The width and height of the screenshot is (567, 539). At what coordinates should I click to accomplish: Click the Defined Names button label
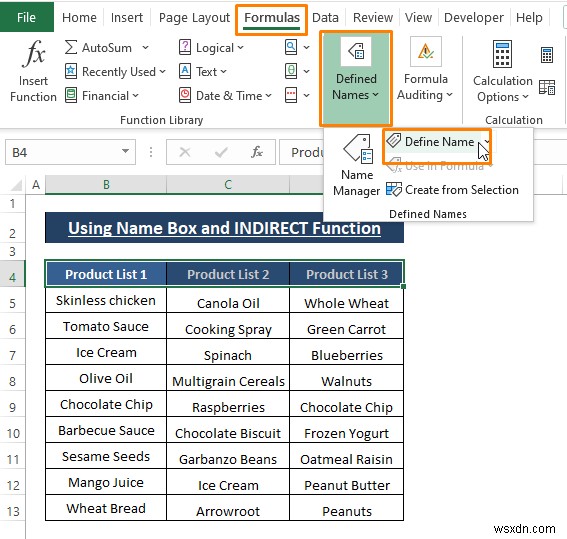(x=356, y=87)
